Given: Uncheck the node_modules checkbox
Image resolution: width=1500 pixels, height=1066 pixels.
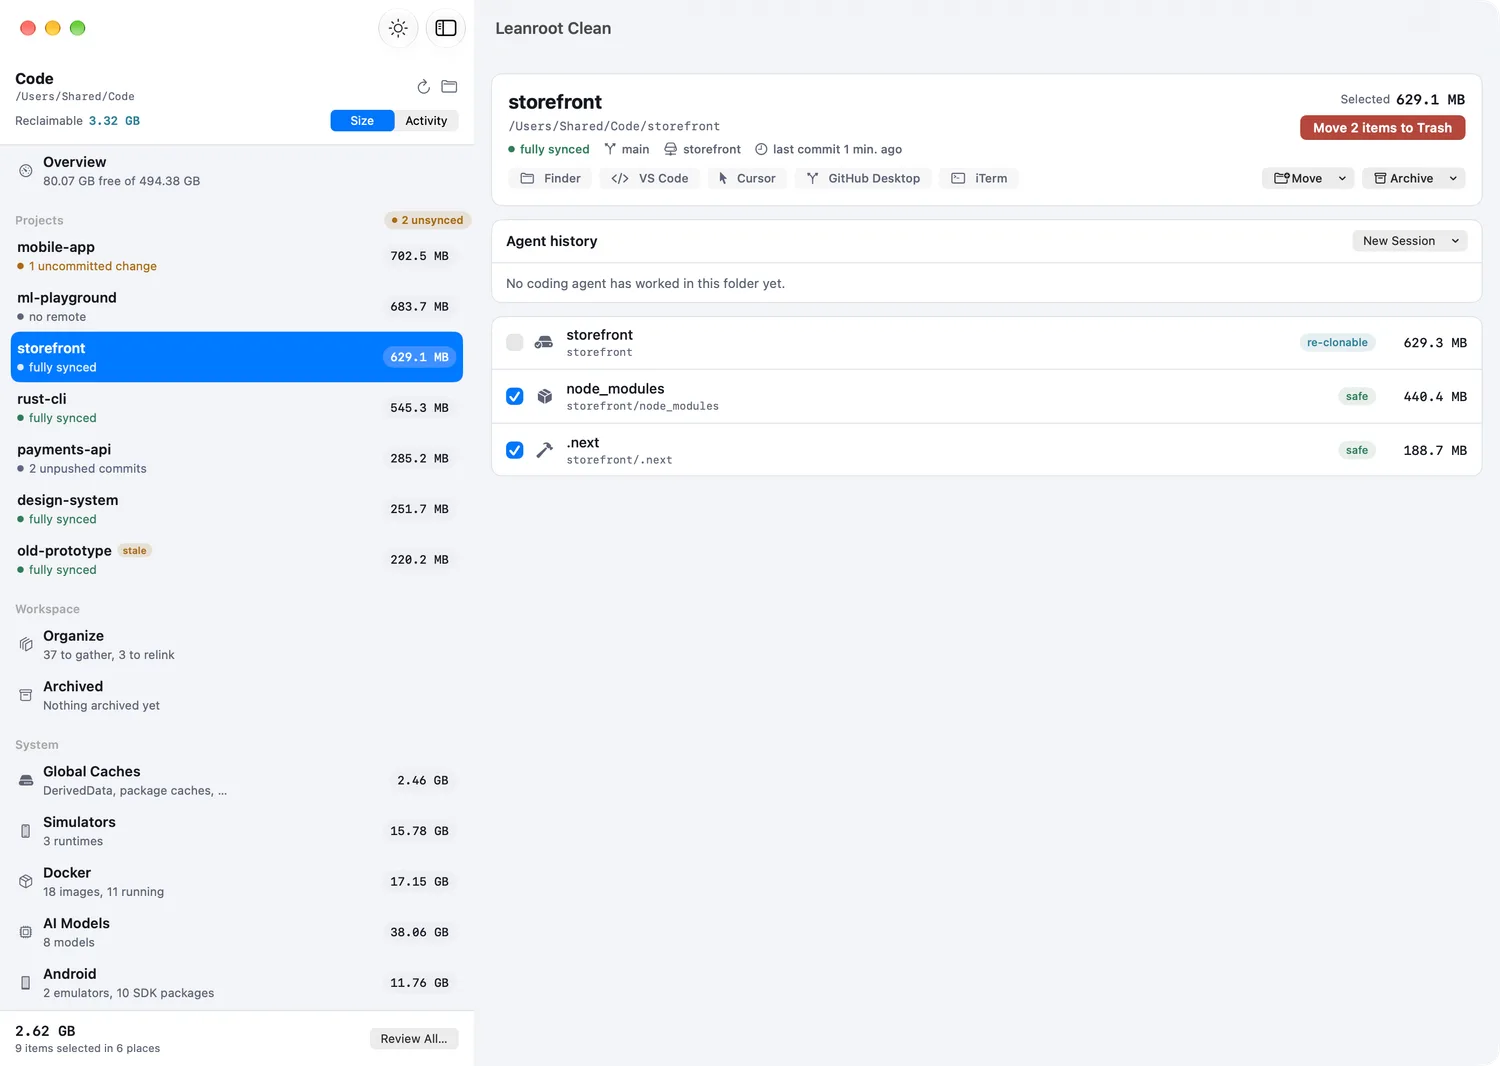Looking at the screenshot, I should tap(515, 396).
